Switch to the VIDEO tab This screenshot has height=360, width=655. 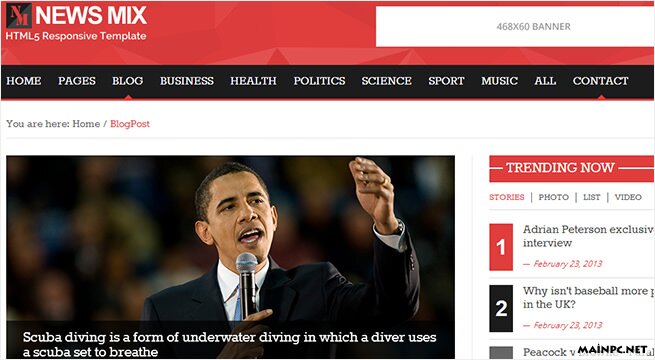[x=628, y=197]
